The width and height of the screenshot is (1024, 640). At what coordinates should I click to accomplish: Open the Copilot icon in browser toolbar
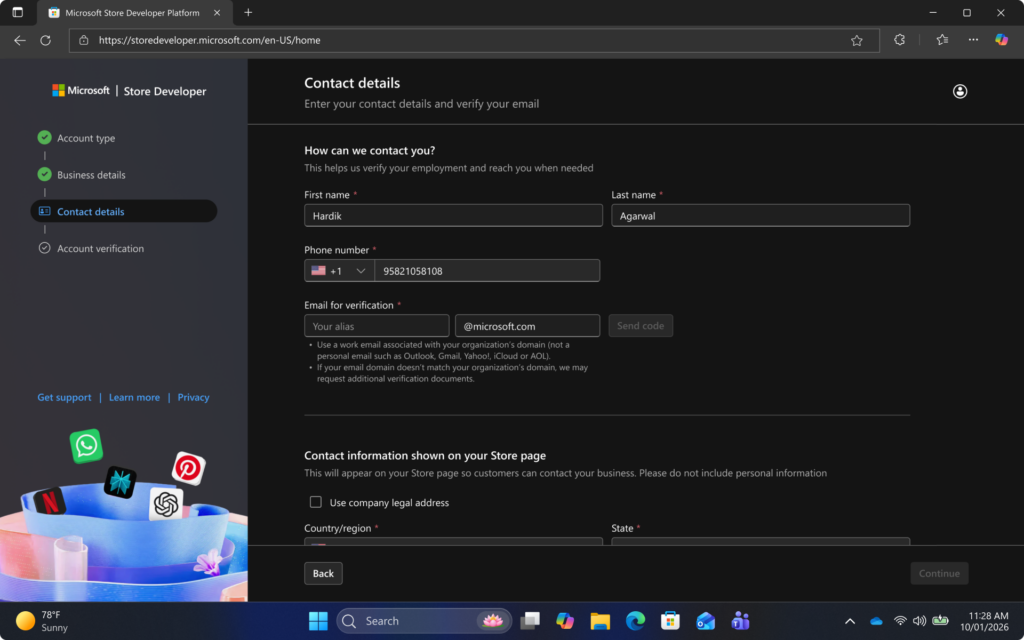pyautogui.click(x=1001, y=40)
